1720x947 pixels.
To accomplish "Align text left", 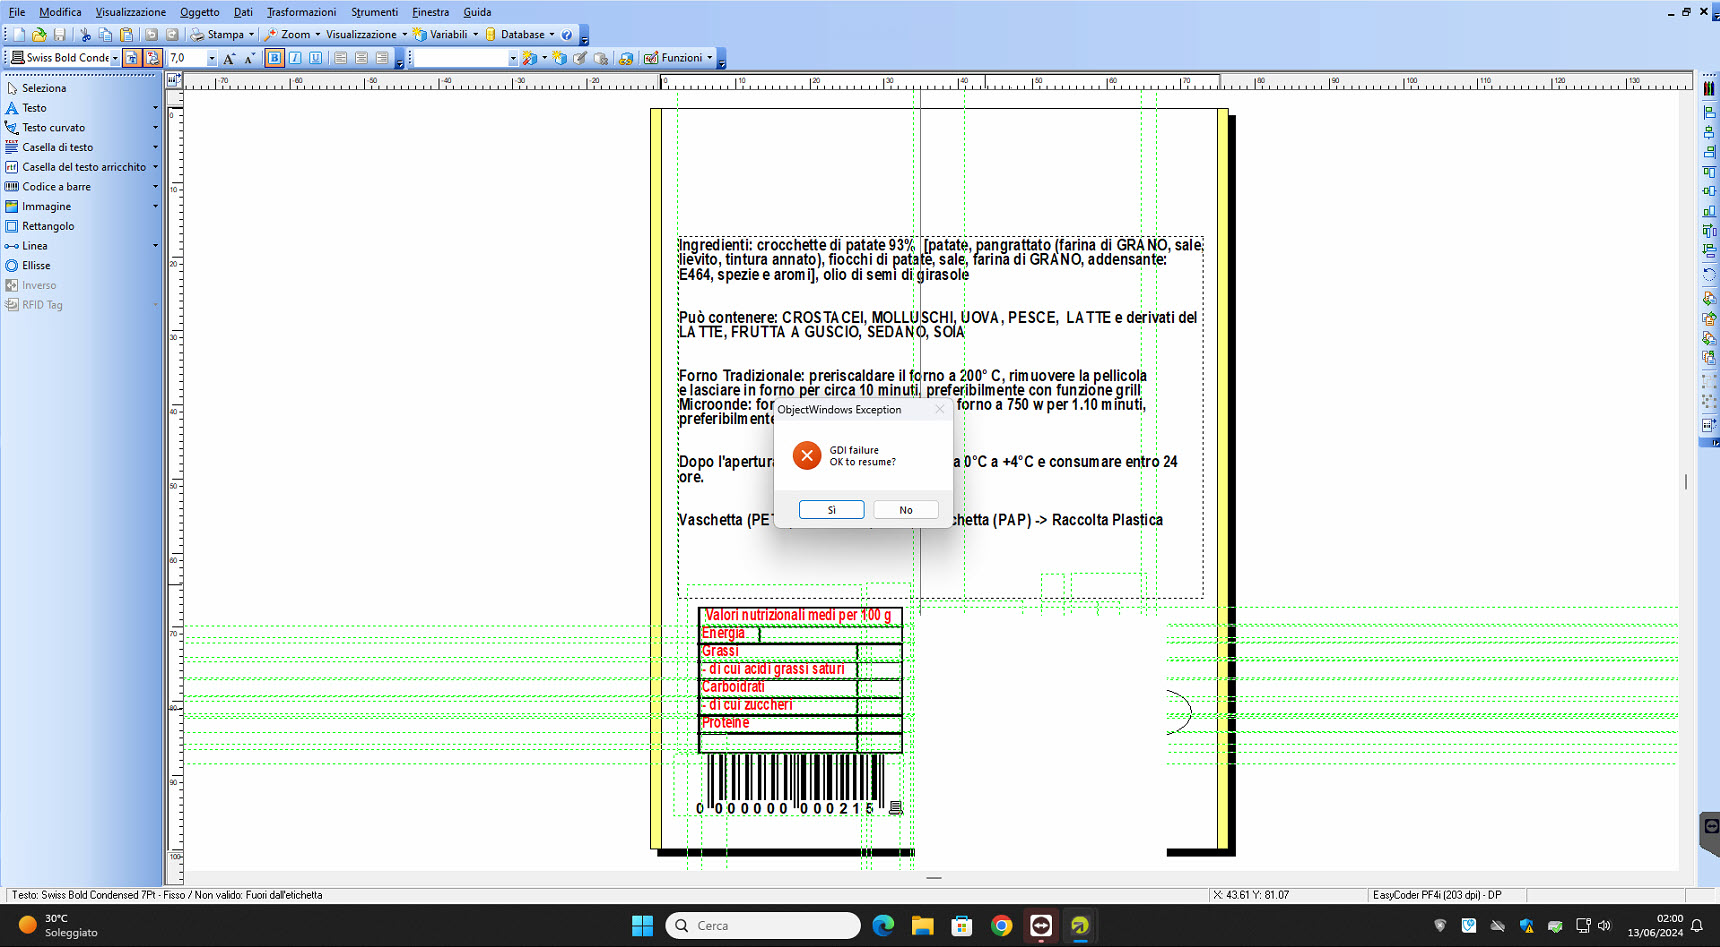I will coord(341,58).
